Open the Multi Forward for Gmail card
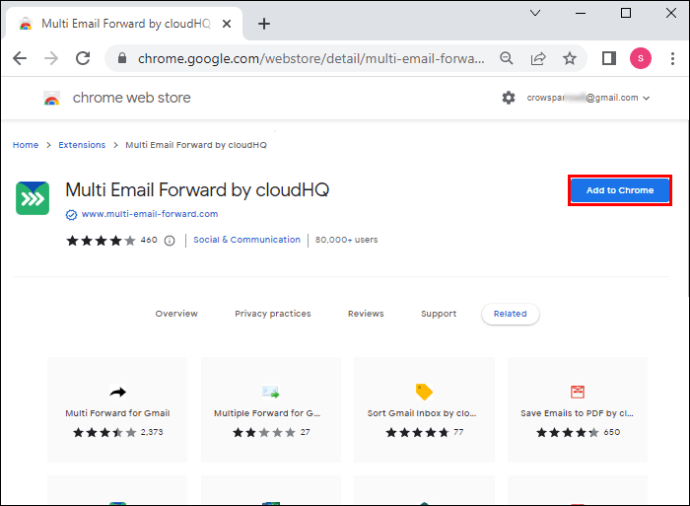690x506 pixels. tap(117, 412)
